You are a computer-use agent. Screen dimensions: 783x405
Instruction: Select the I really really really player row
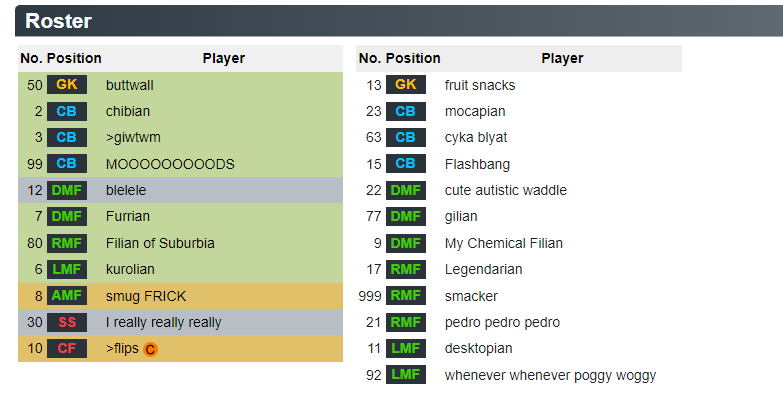coord(180,322)
